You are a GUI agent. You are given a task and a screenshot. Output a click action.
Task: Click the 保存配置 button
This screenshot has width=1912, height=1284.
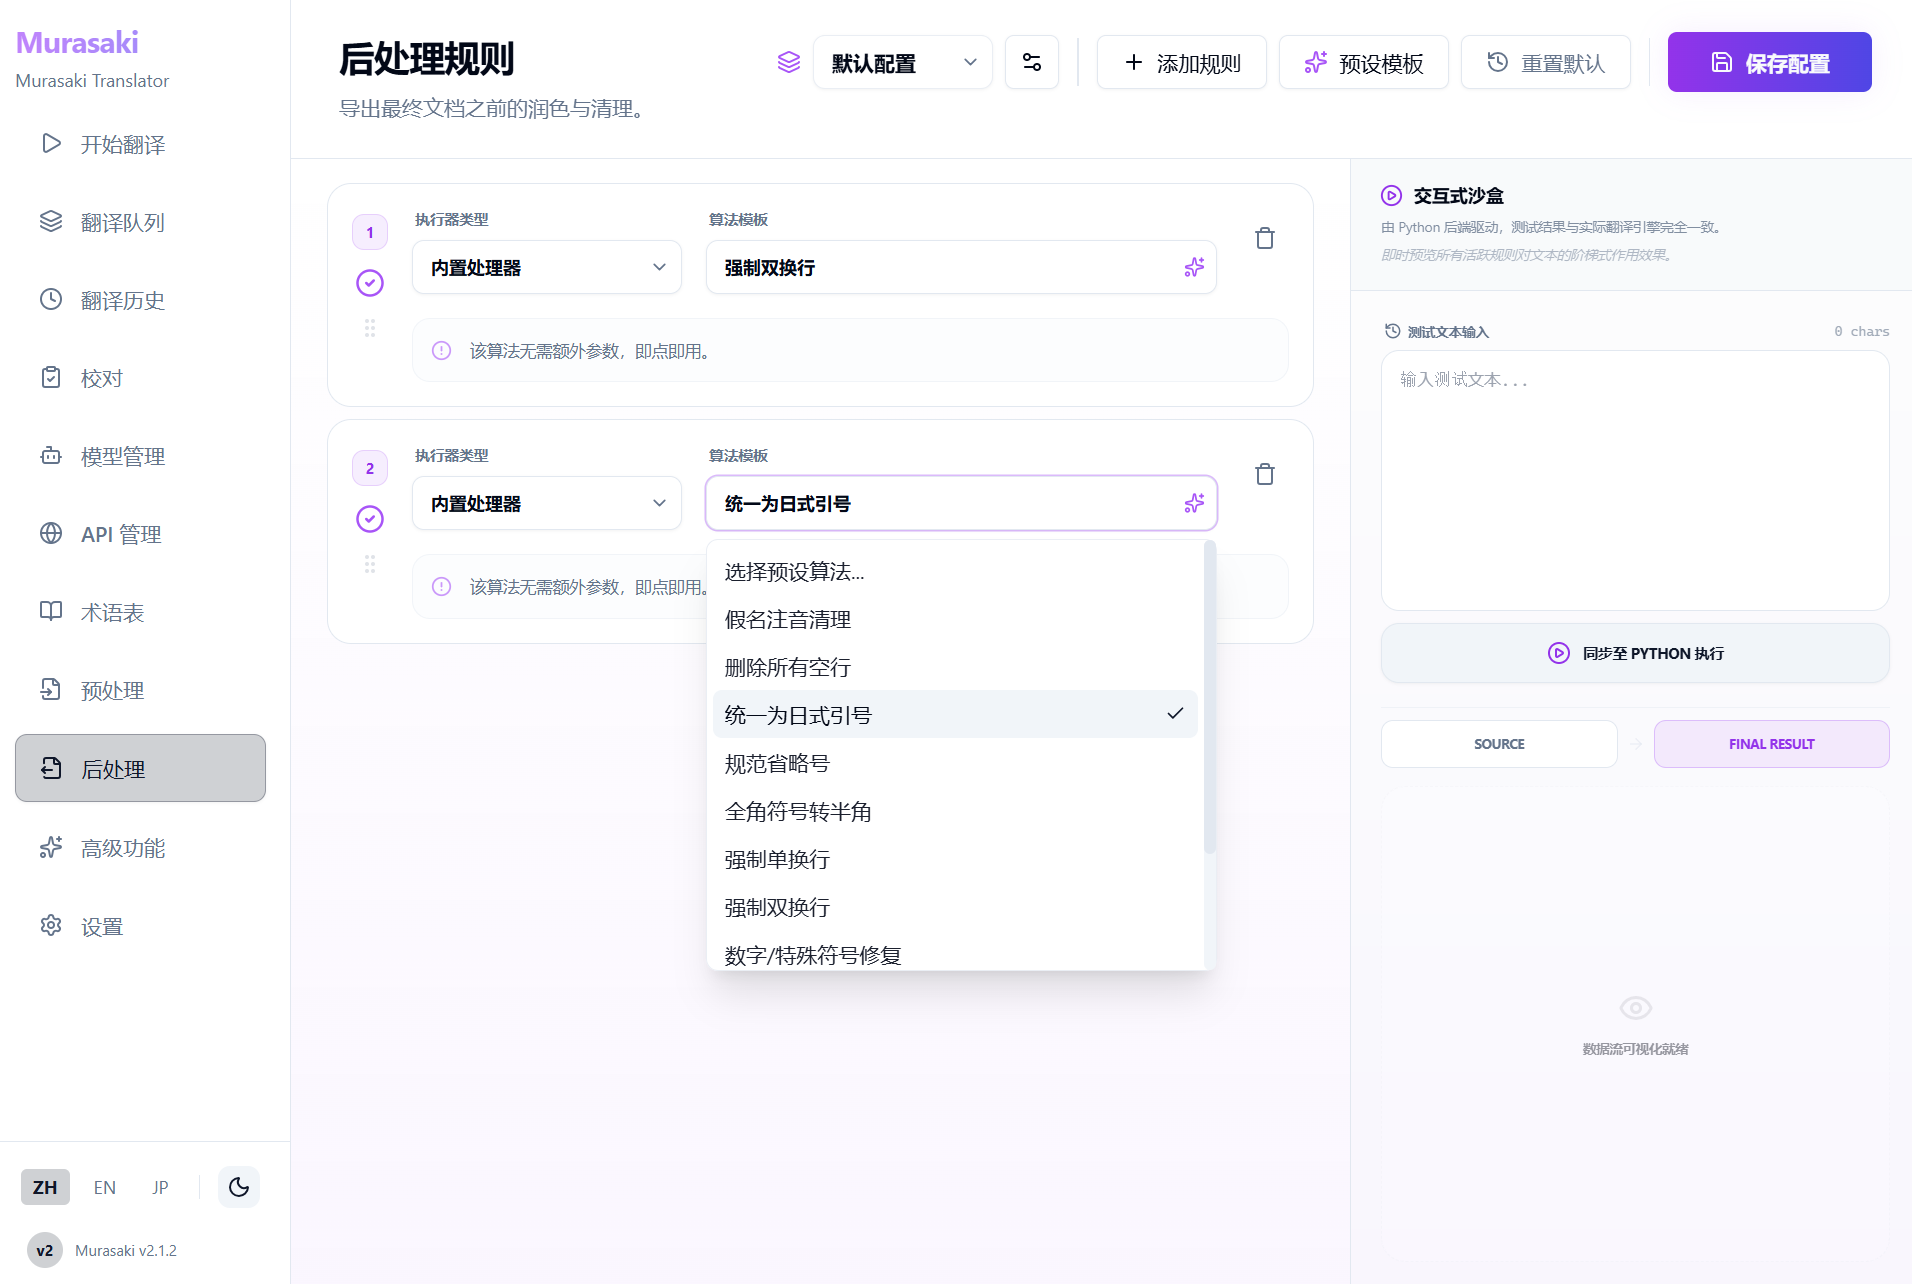[x=1768, y=63]
